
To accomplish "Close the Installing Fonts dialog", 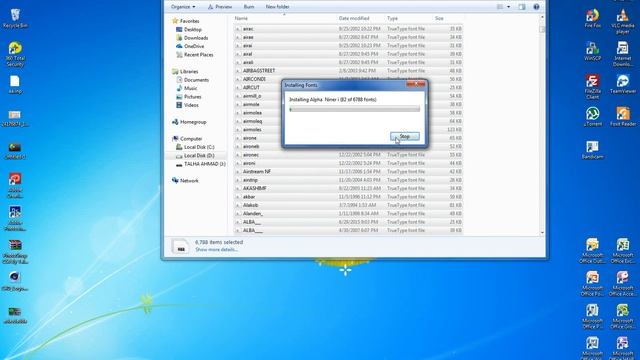I will tap(416, 84).
